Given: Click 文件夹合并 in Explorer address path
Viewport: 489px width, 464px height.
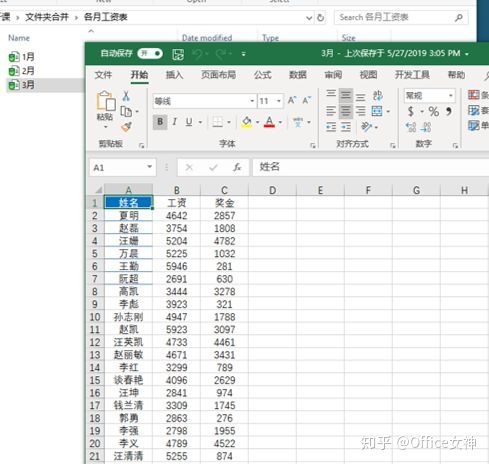Looking at the screenshot, I should point(47,17).
